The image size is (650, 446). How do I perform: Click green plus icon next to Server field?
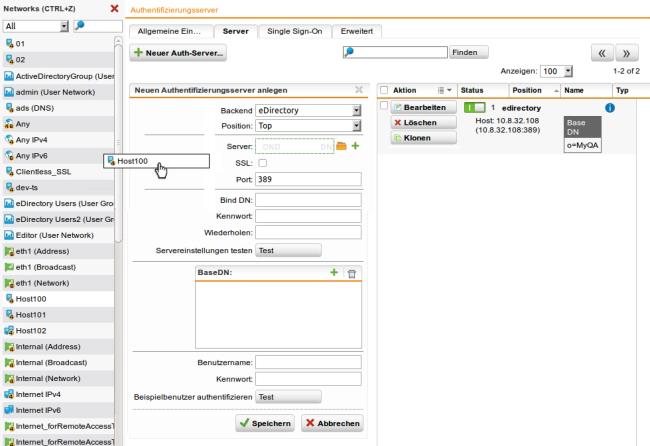pos(355,146)
